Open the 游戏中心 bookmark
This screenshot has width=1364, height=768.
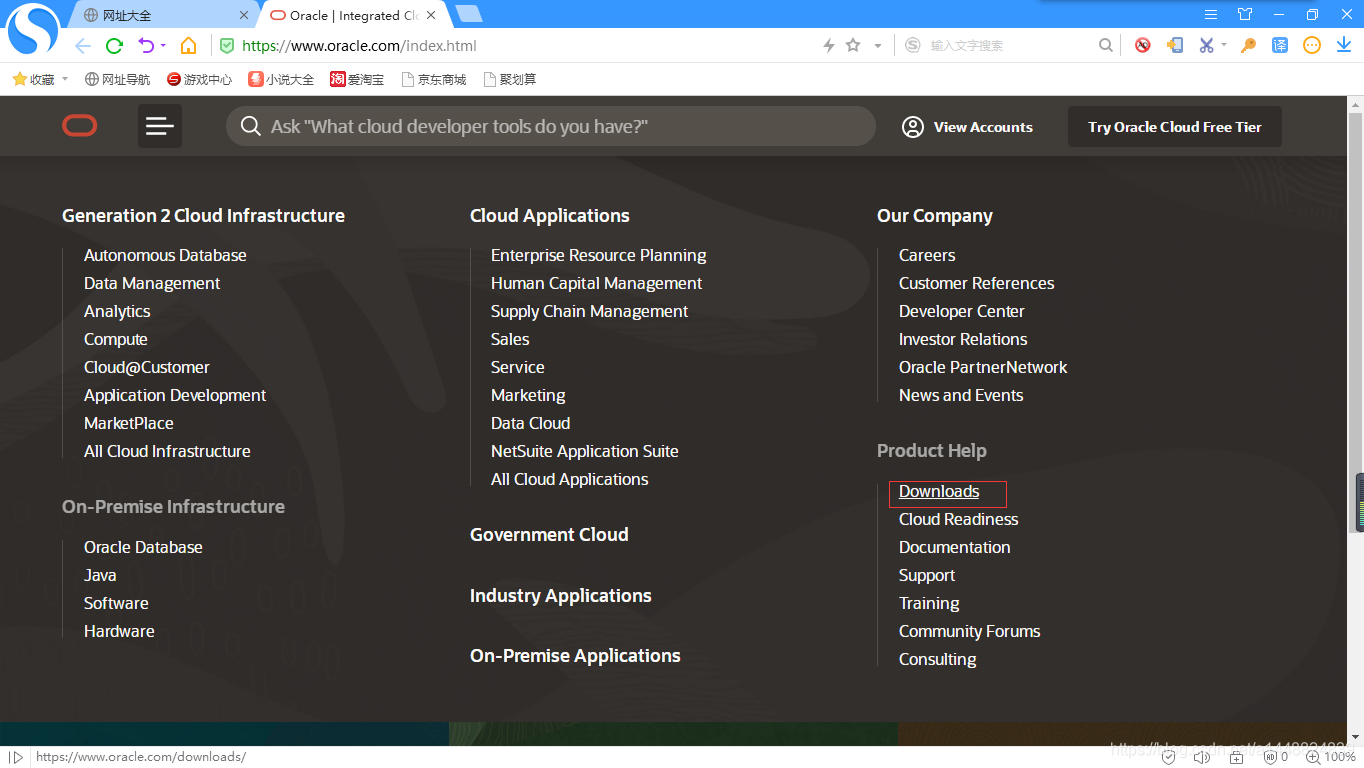click(200, 79)
